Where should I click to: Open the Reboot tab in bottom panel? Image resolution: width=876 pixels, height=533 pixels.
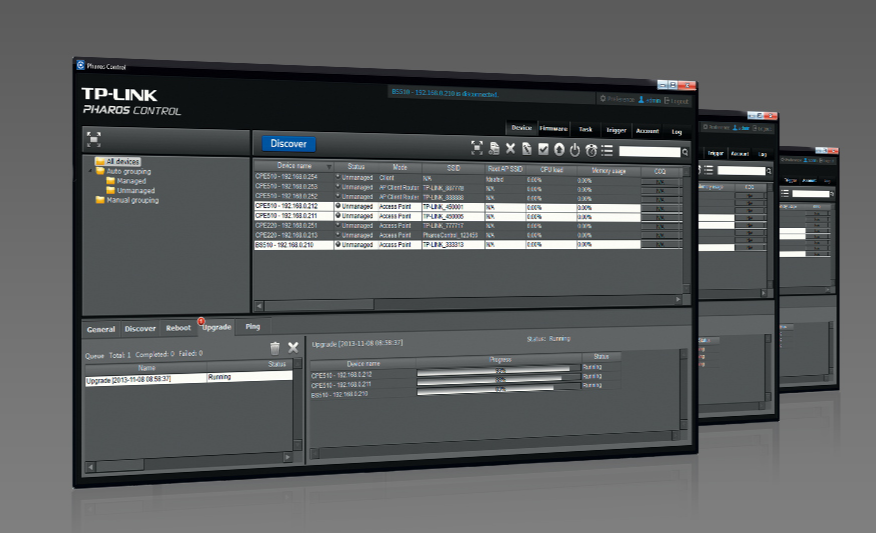coord(178,328)
